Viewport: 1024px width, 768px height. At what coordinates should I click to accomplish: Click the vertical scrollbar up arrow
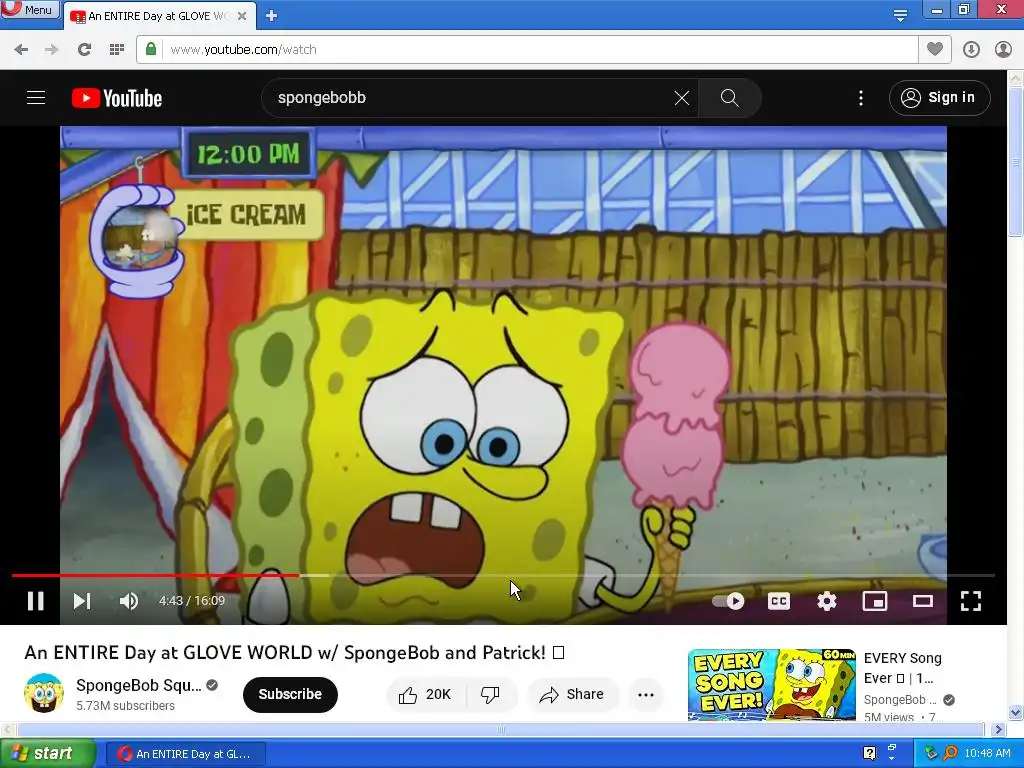point(1016,78)
